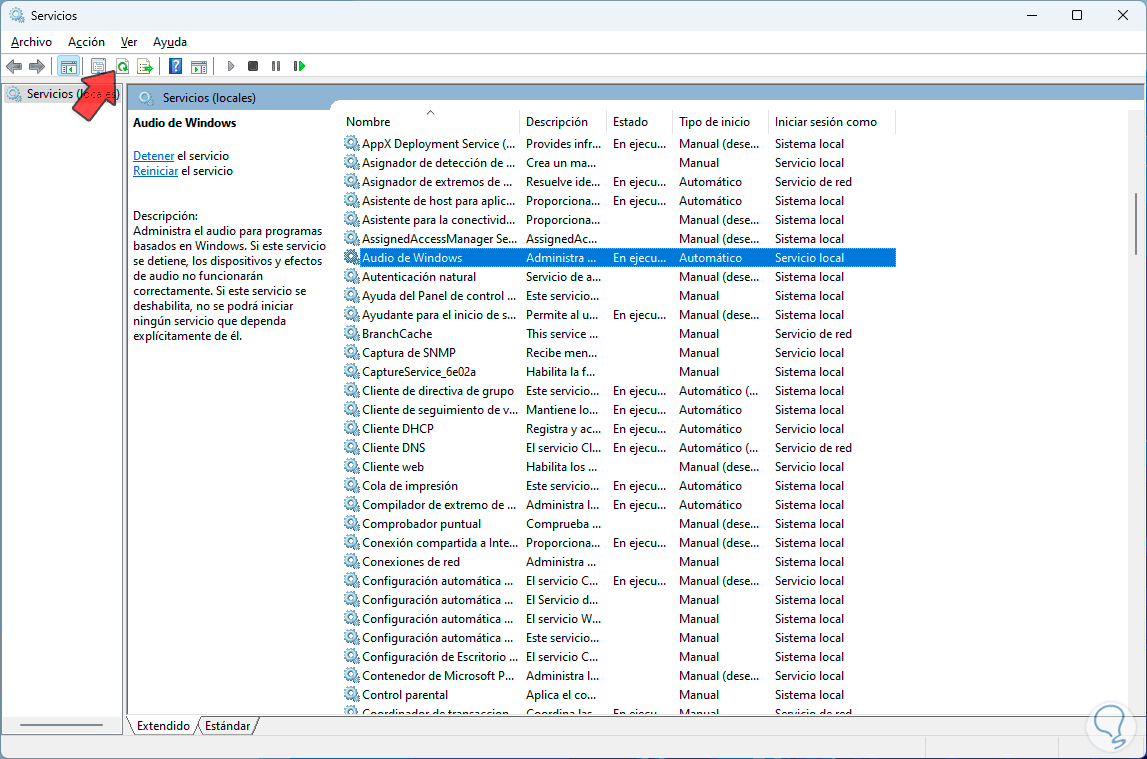Open Properties from the toolbar icon
1147x759 pixels.
98,67
